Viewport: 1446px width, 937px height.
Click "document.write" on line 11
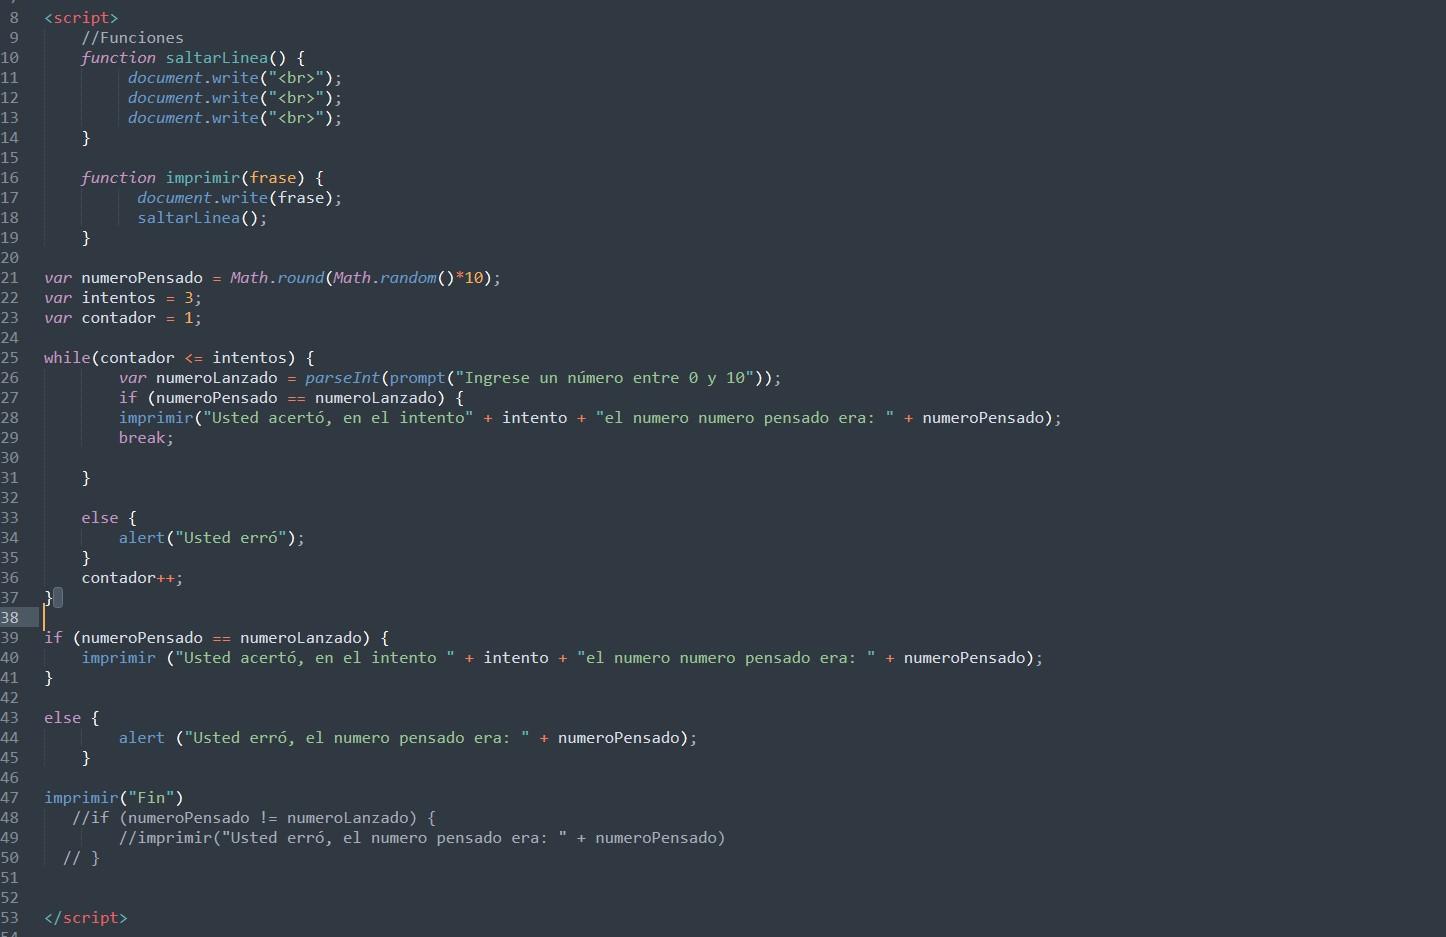(x=193, y=78)
